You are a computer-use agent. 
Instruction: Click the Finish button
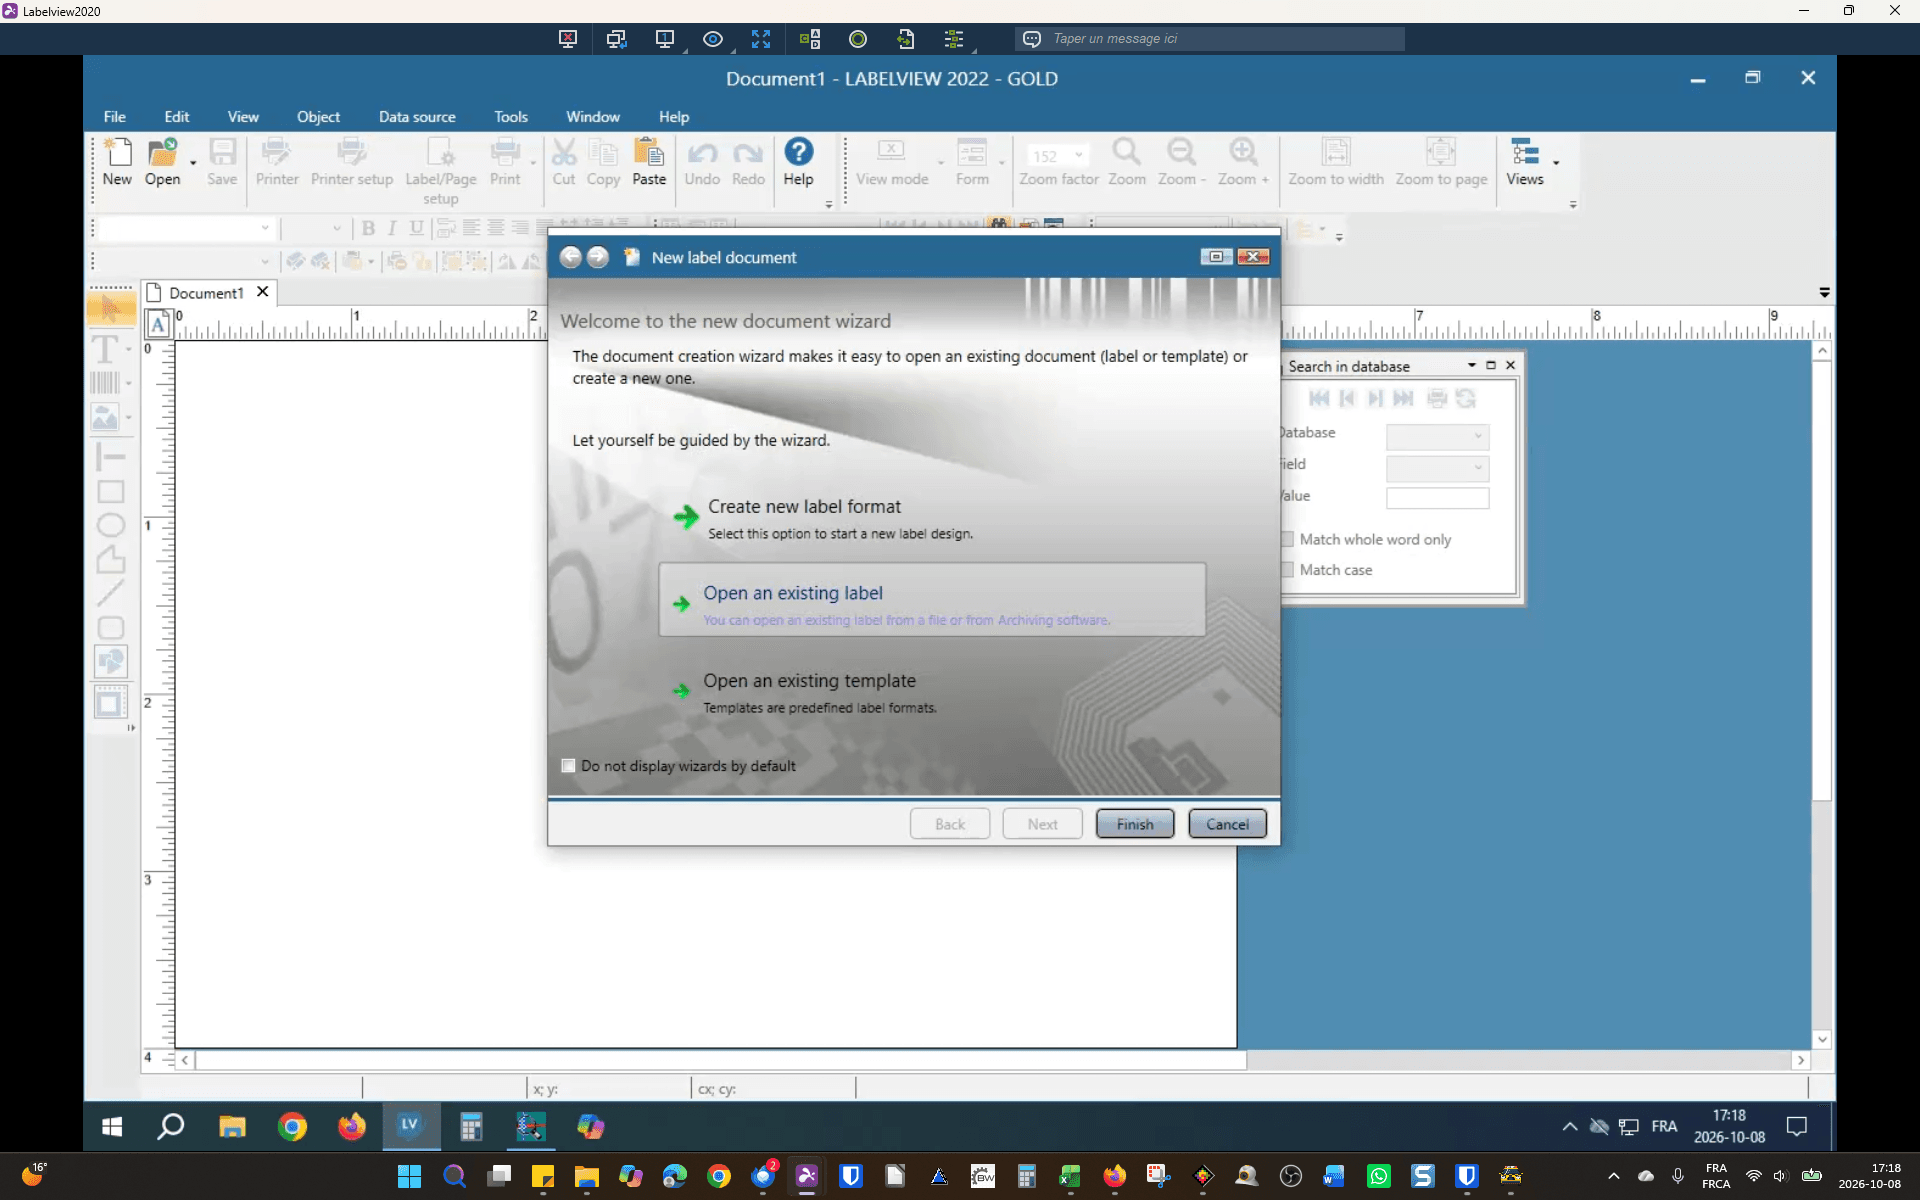pyautogui.click(x=1135, y=824)
